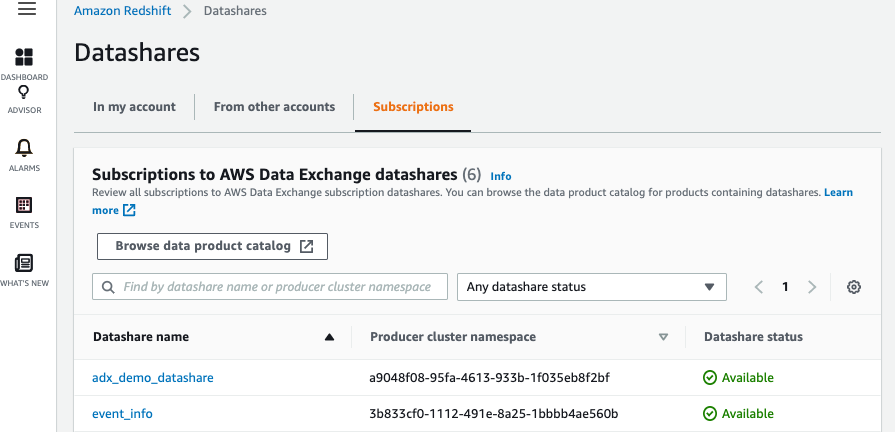This screenshot has height=432, width=895.
Task: Click the Amazon Redshift breadcrumb link
Action: (123, 11)
